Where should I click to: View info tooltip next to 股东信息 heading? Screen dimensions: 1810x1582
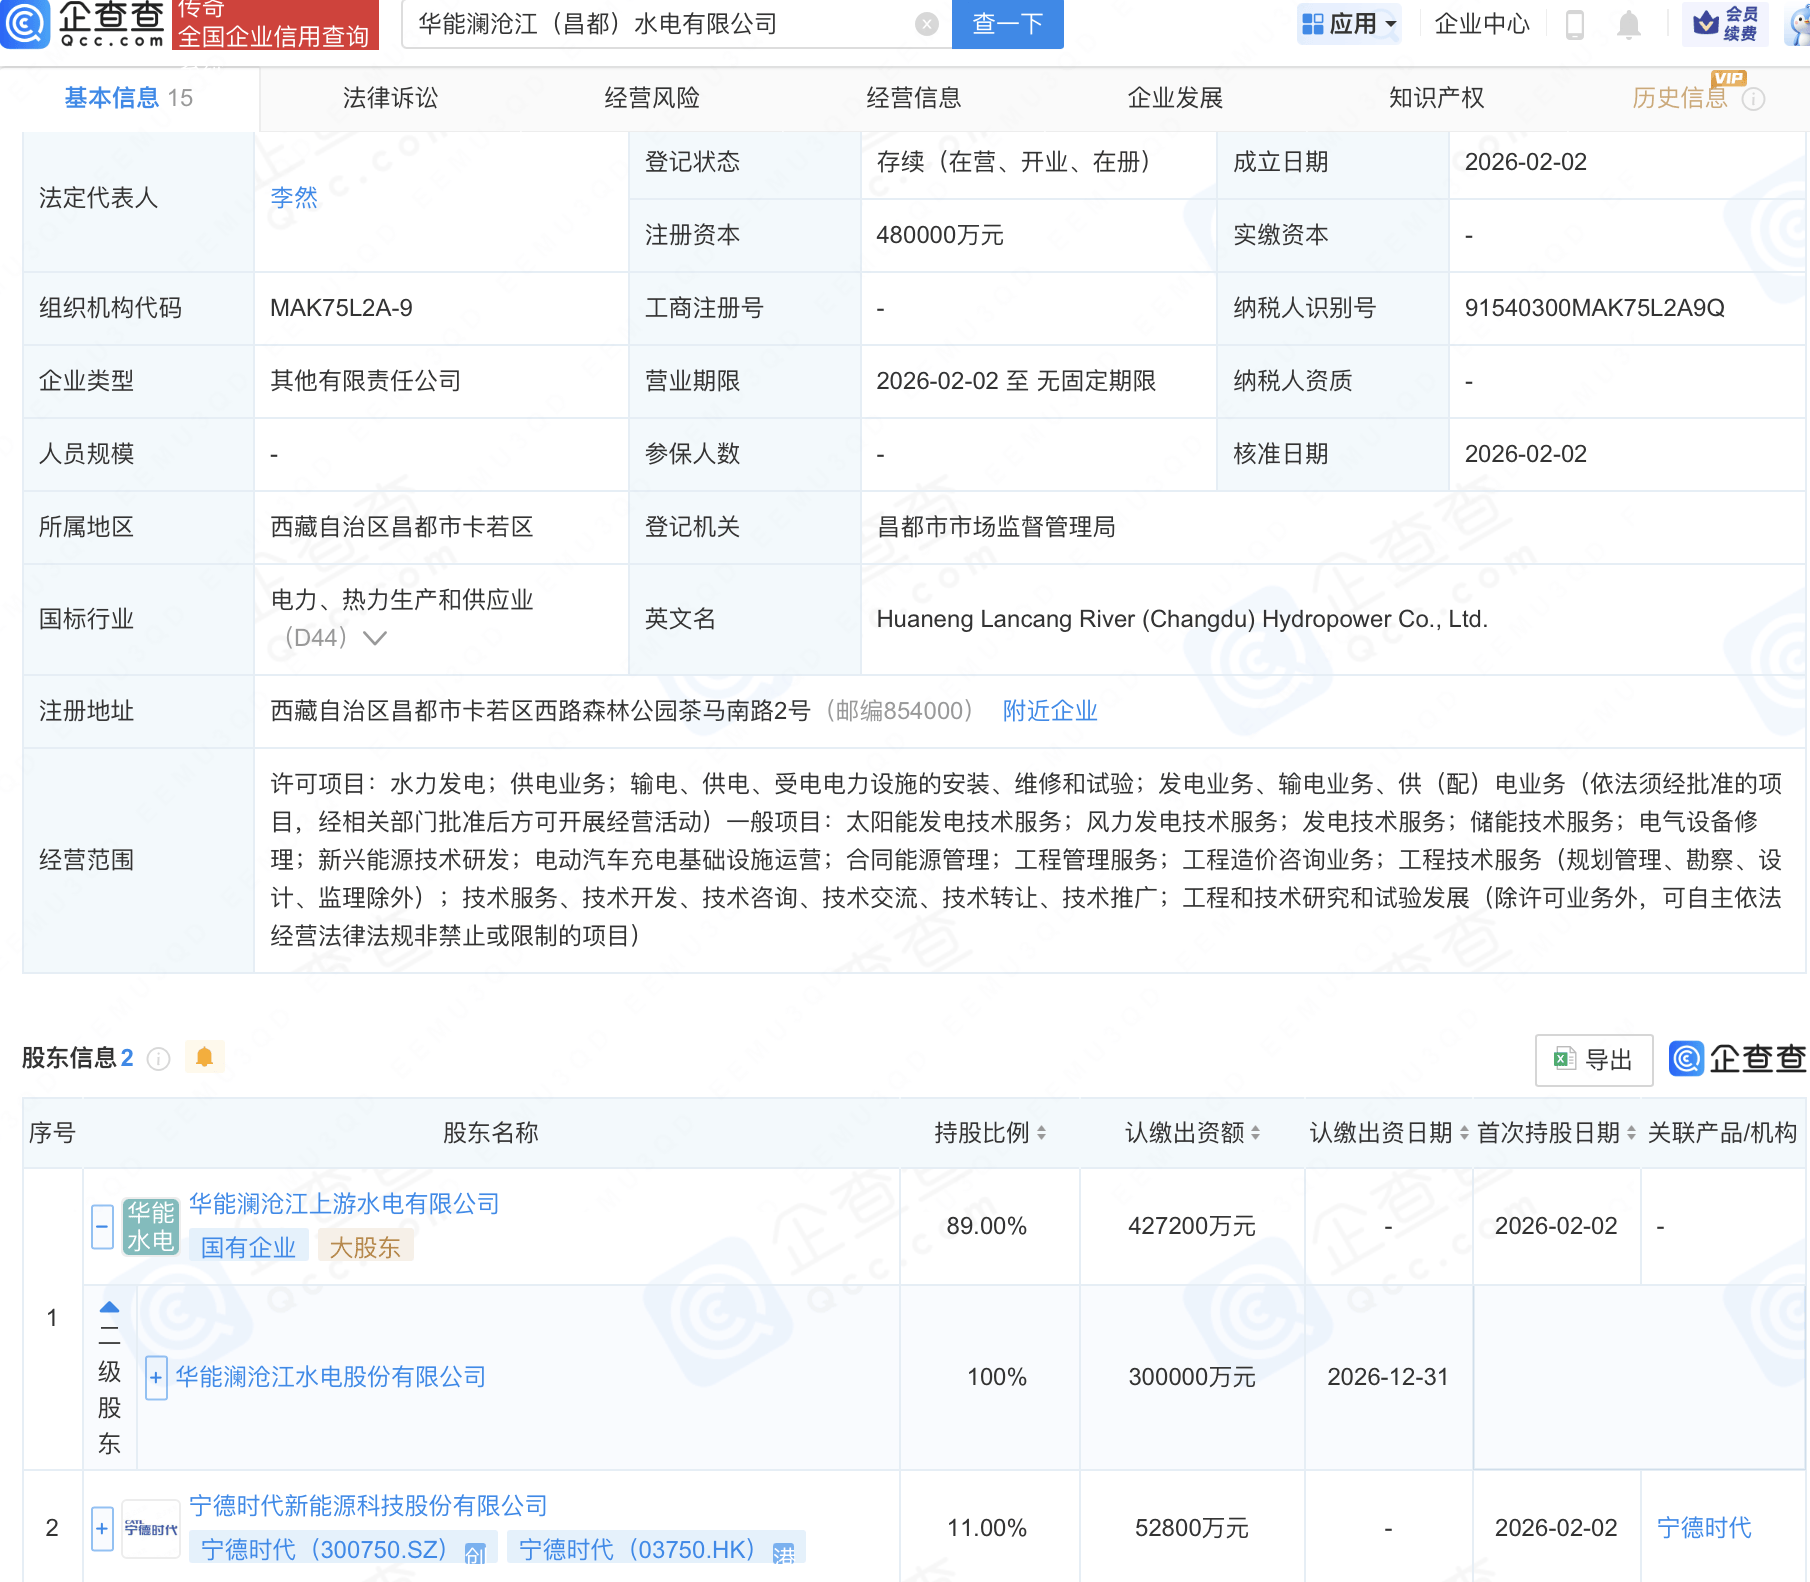159,1059
